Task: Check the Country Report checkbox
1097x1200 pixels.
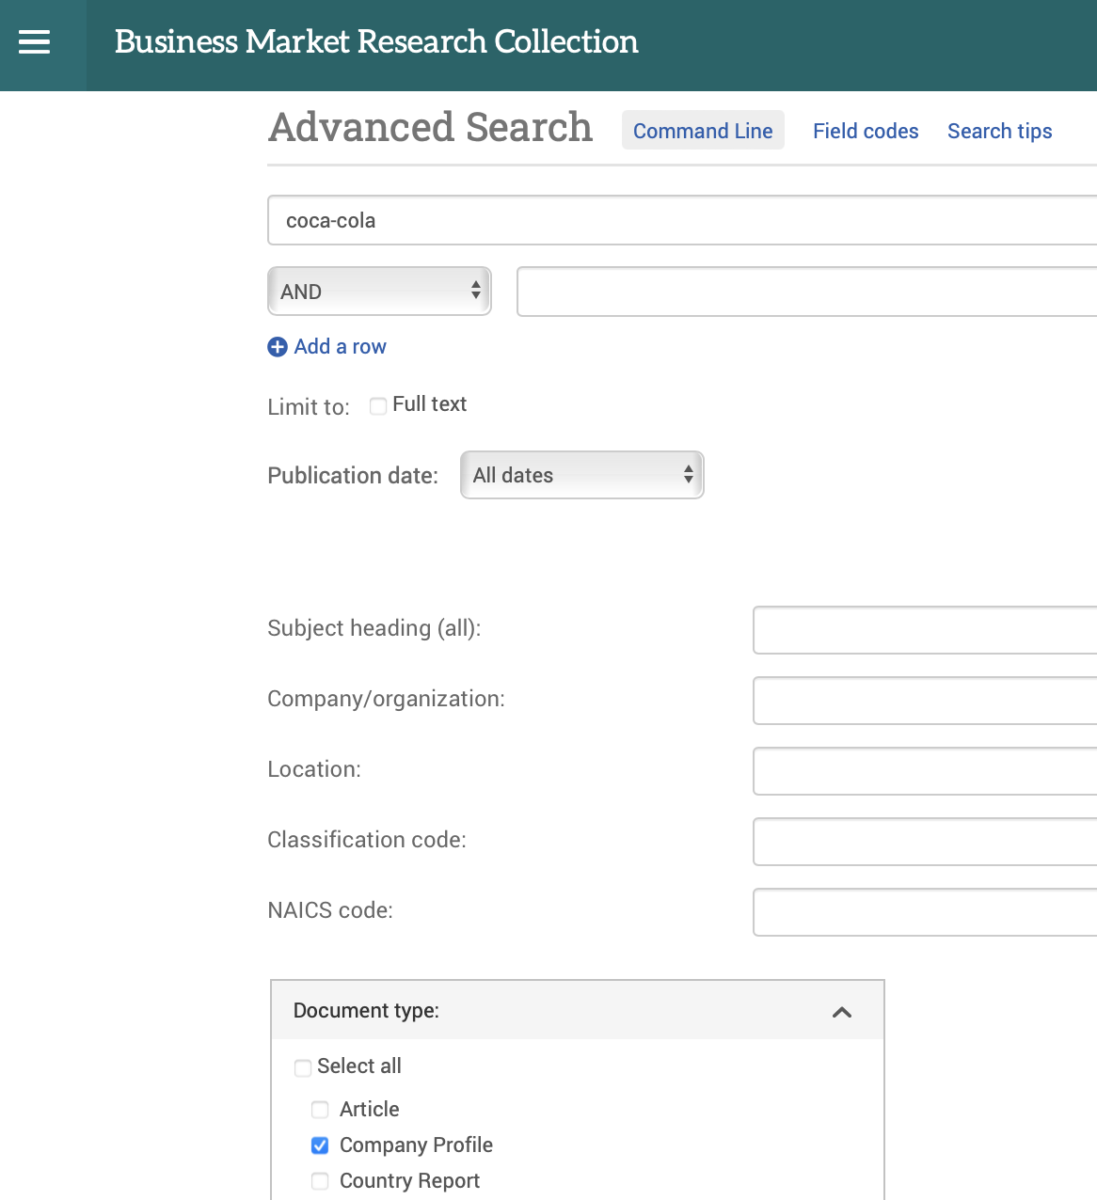Action: pyautogui.click(x=320, y=1181)
